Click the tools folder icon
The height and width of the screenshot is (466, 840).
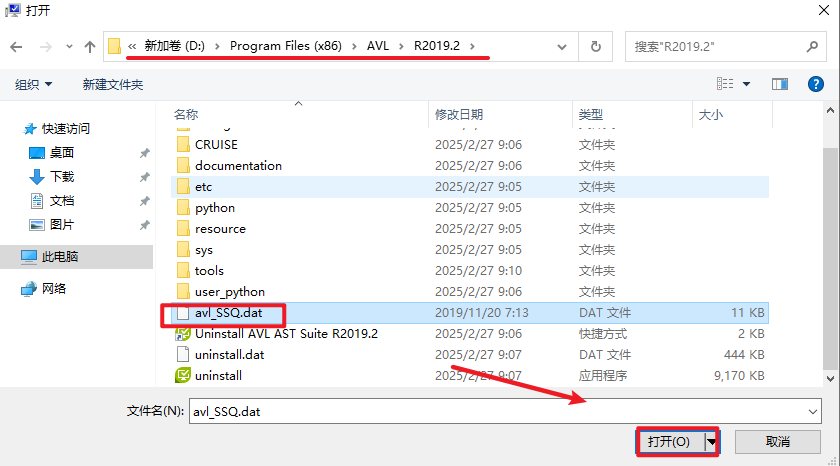point(183,270)
